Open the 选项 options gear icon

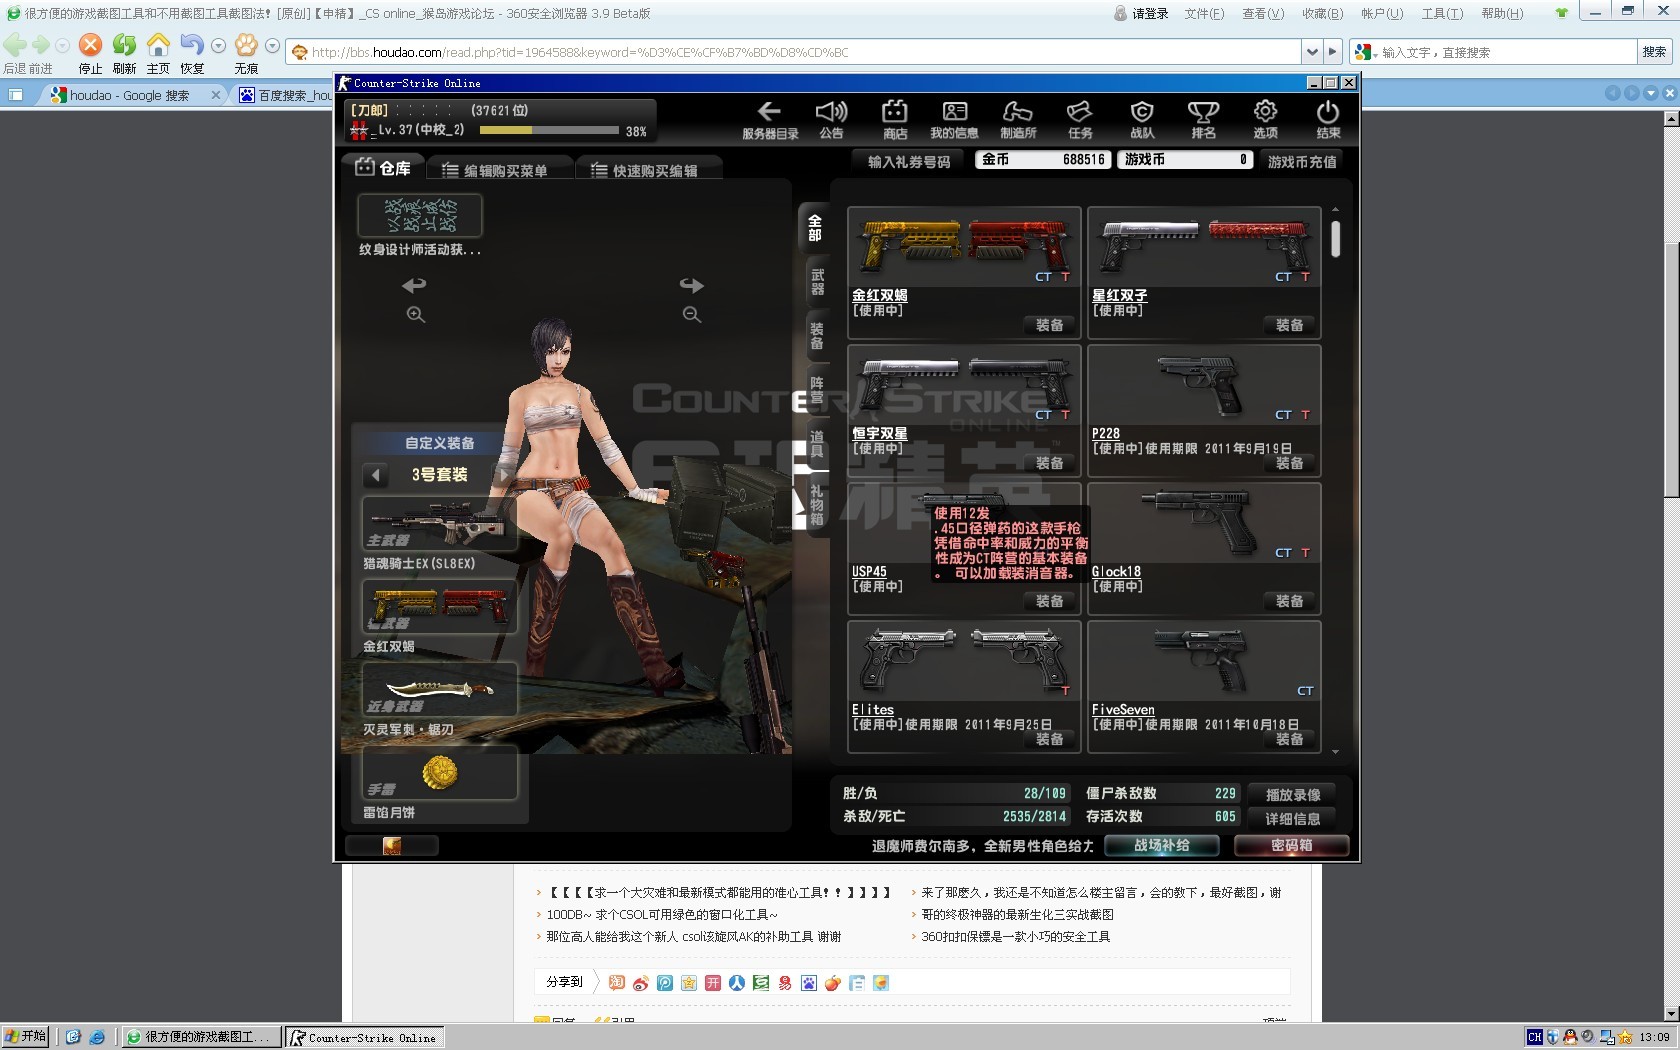pos(1265,111)
